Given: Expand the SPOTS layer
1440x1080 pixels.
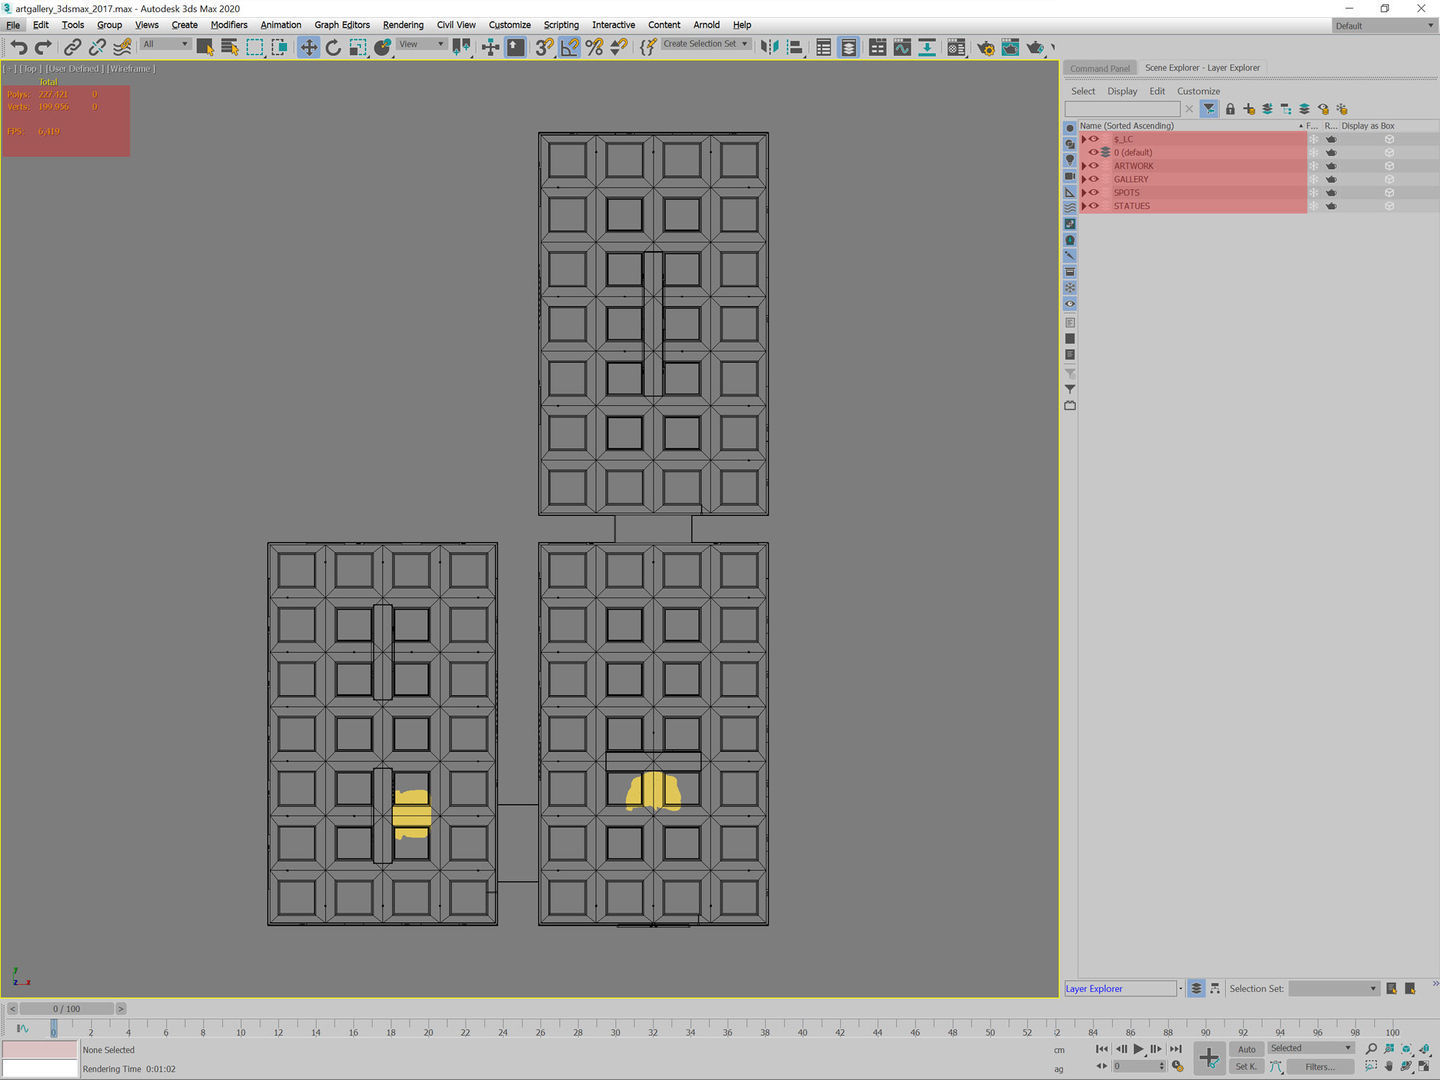Looking at the screenshot, I should 1084,192.
